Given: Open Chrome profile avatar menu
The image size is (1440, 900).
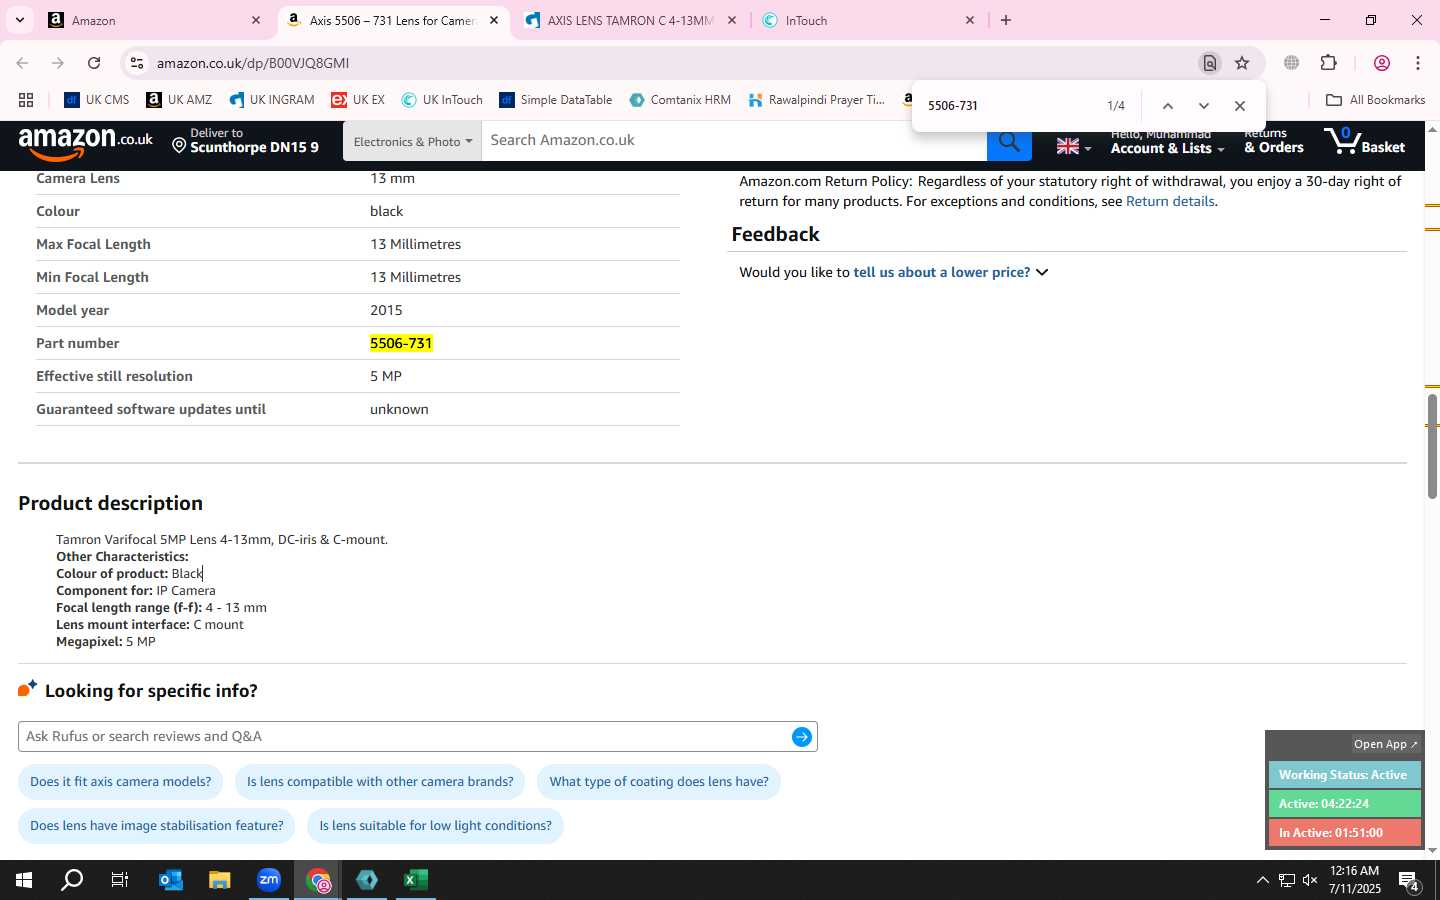Looking at the screenshot, I should [x=1382, y=63].
